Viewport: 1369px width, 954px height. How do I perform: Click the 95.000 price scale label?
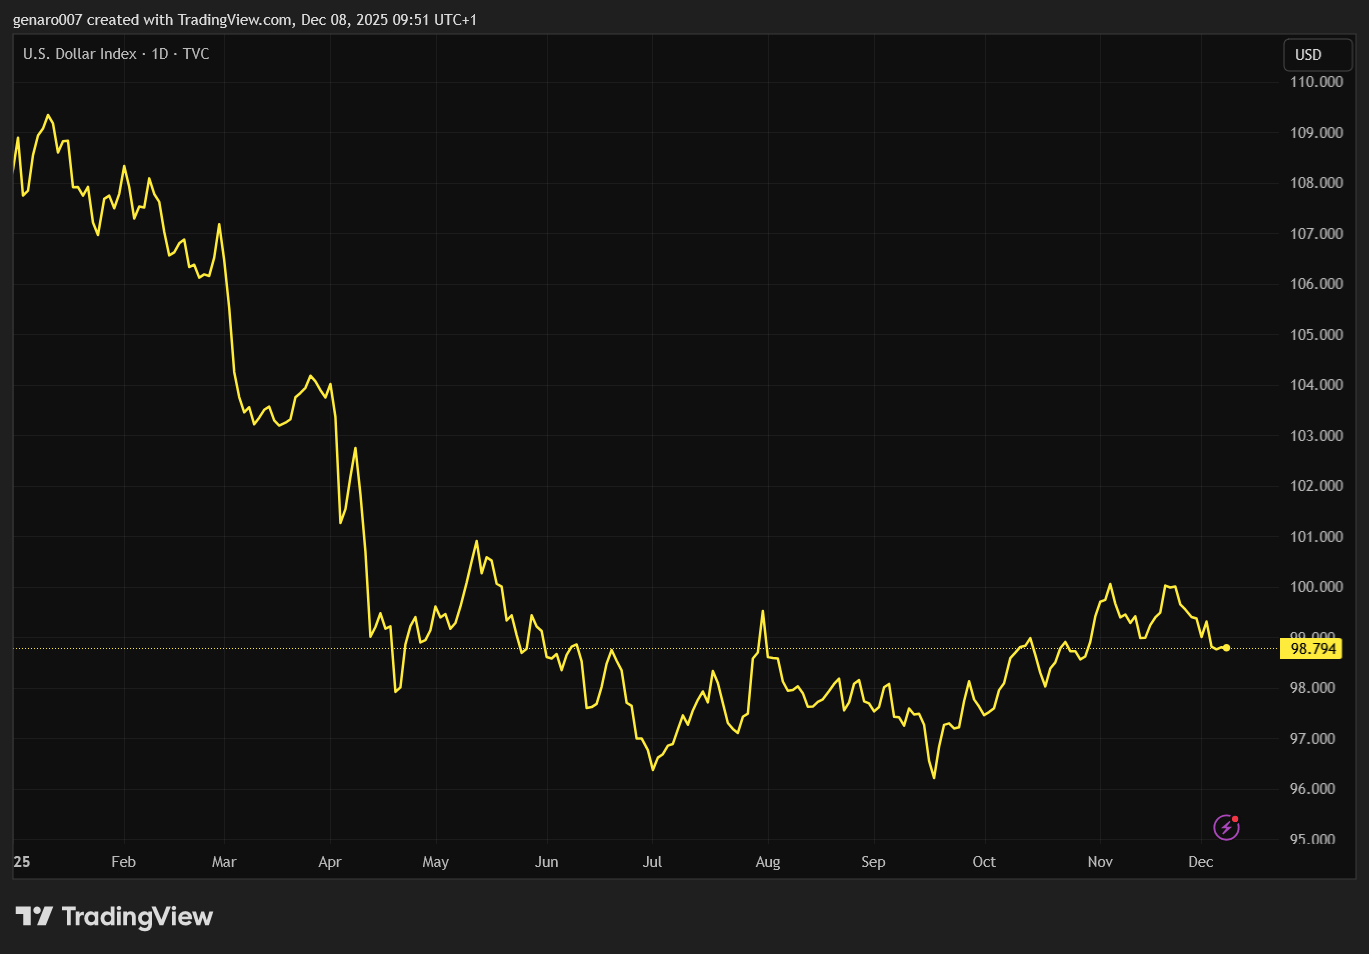[x=1314, y=840]
